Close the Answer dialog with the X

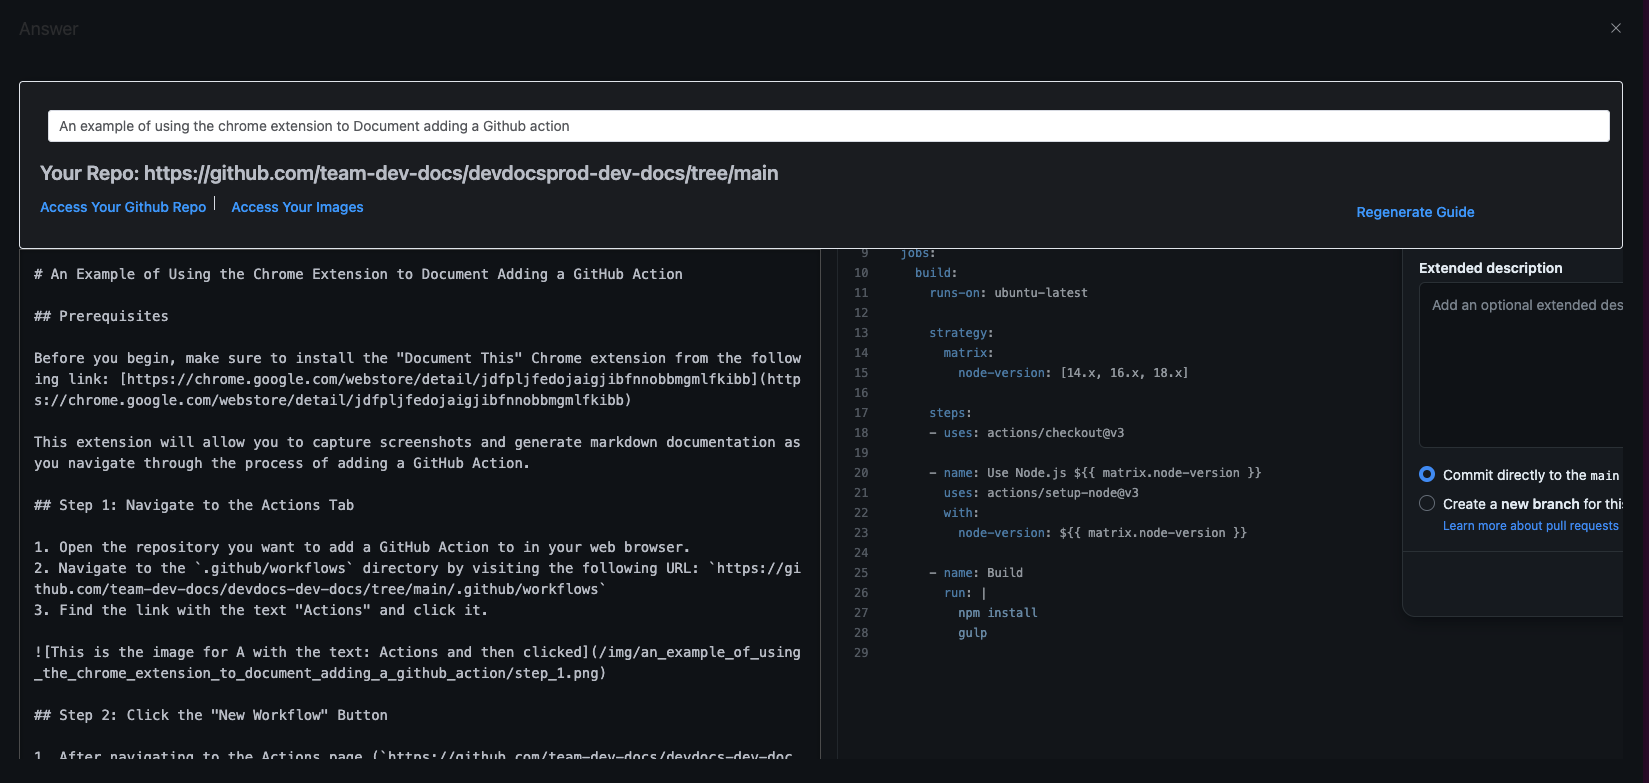(x=1615, y=28)
